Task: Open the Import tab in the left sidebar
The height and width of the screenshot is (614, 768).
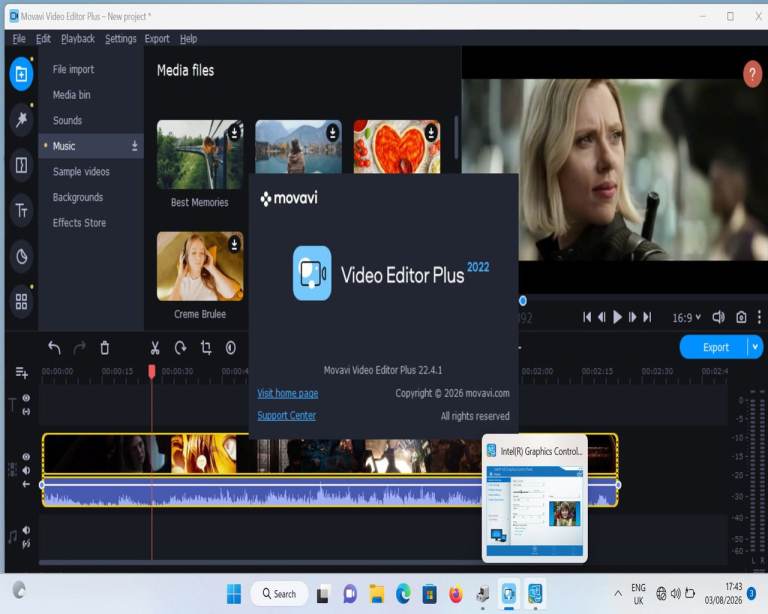Action: coord(21,74)
